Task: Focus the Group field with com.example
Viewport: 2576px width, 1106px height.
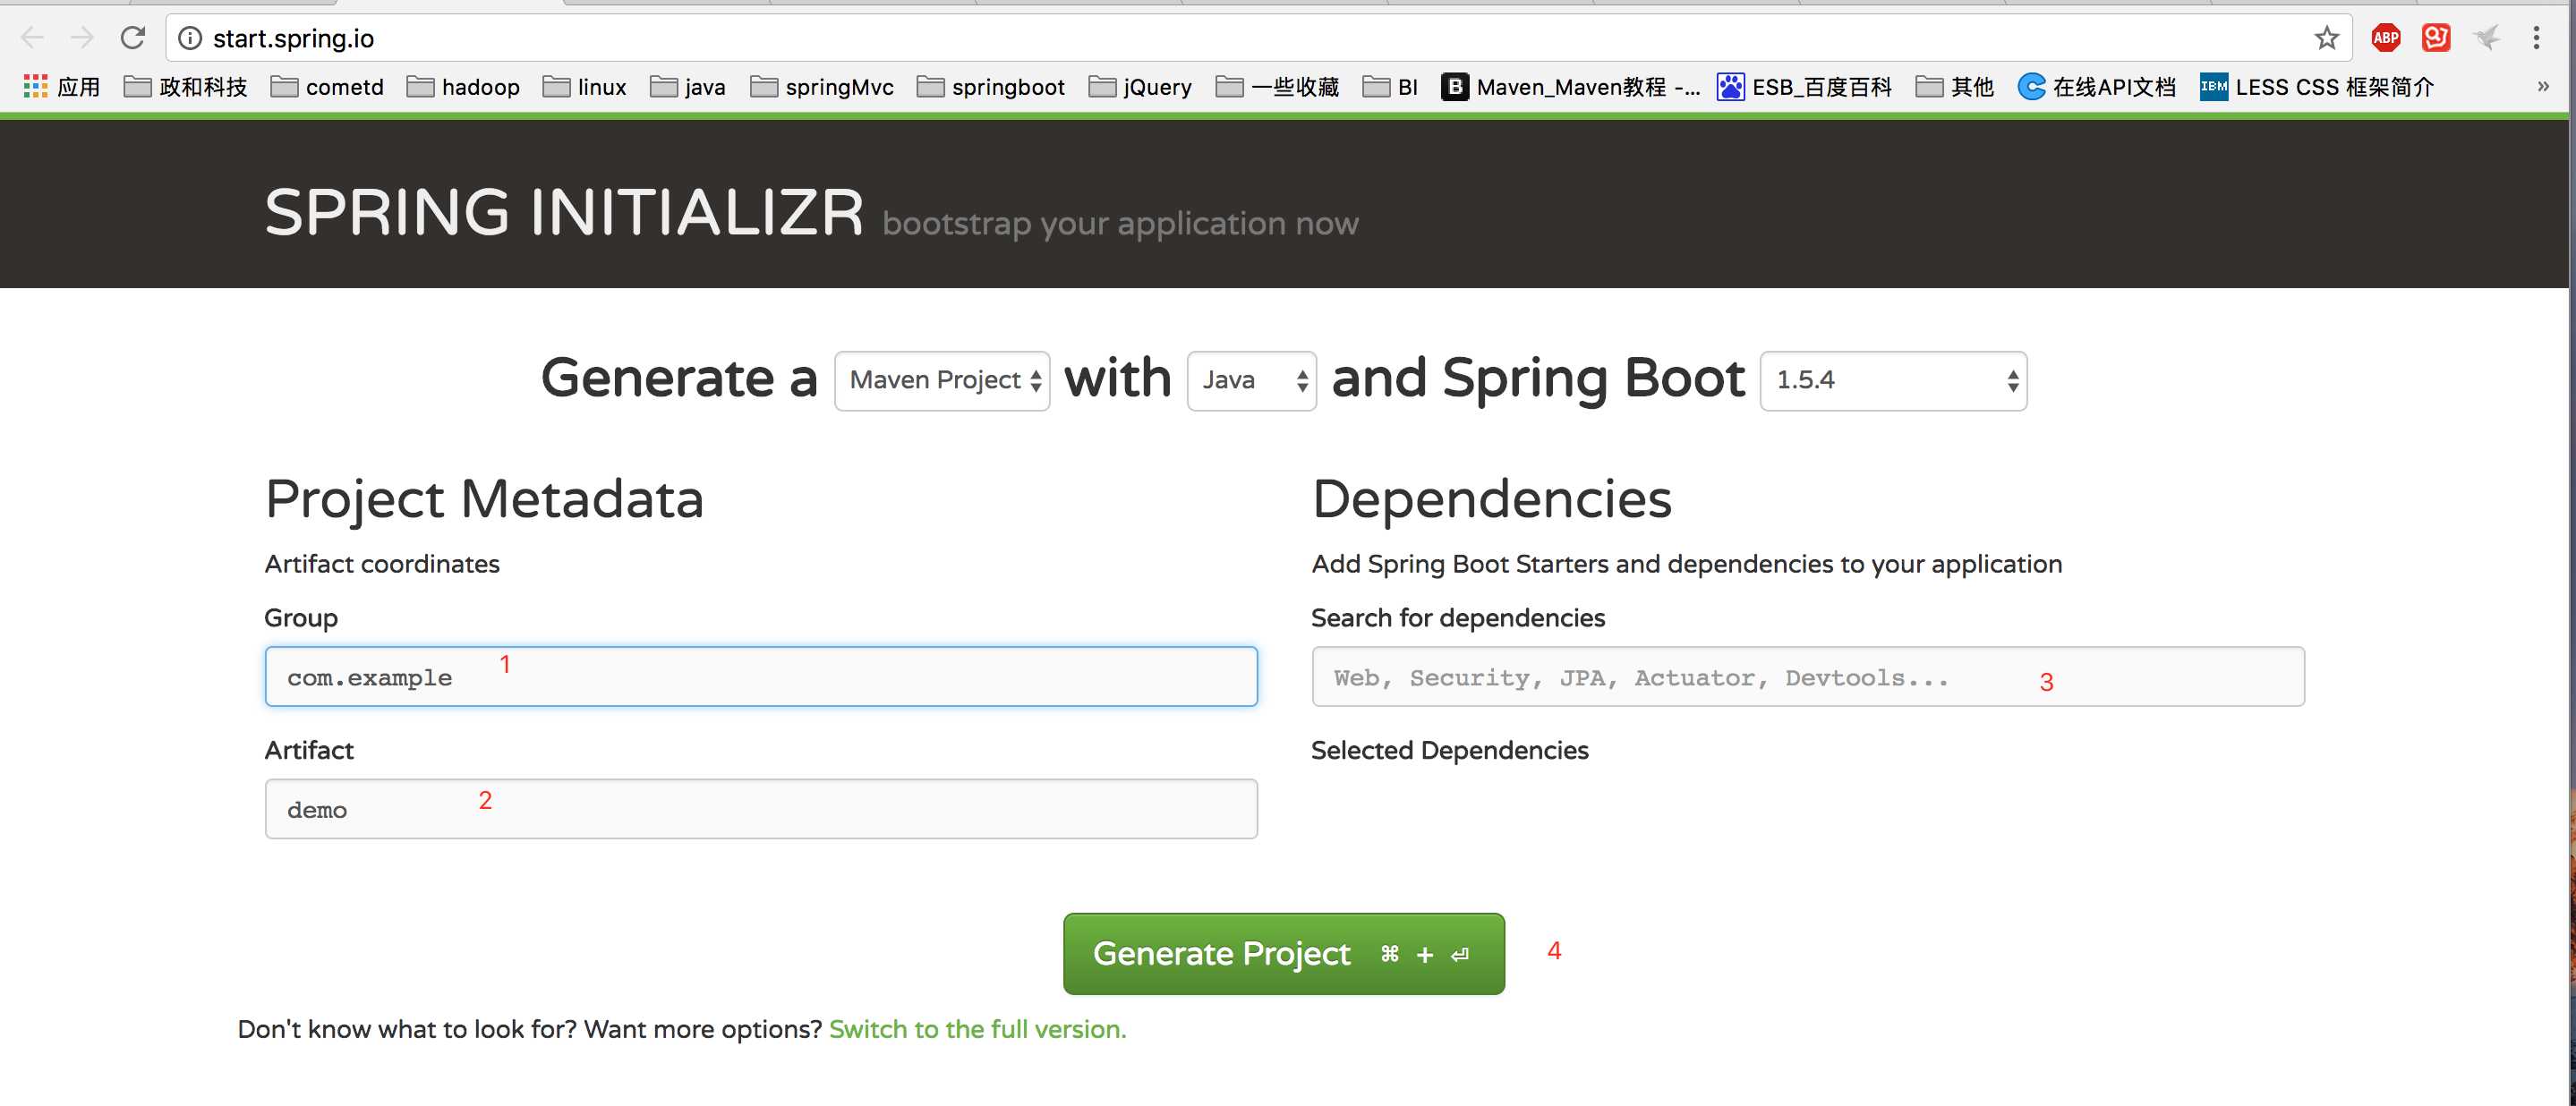Action: tap(761, 676)
